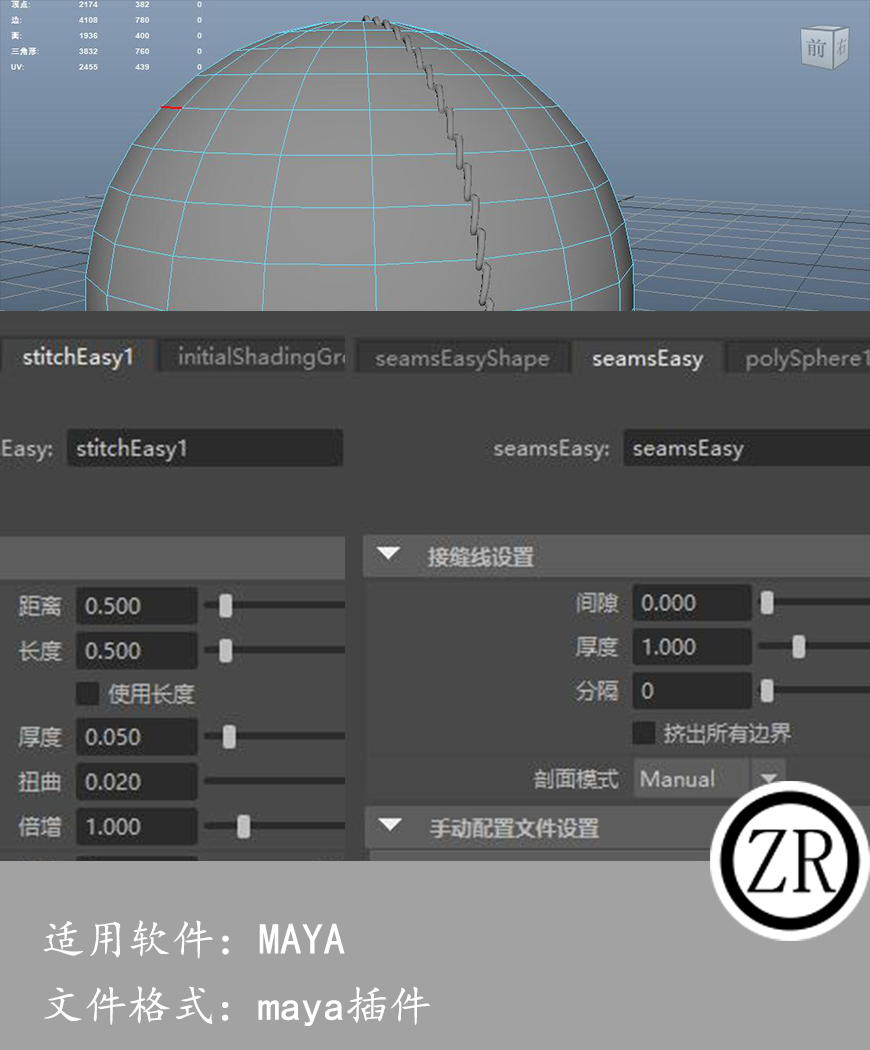Open the initialShadingGroup tab

(251, 357)
